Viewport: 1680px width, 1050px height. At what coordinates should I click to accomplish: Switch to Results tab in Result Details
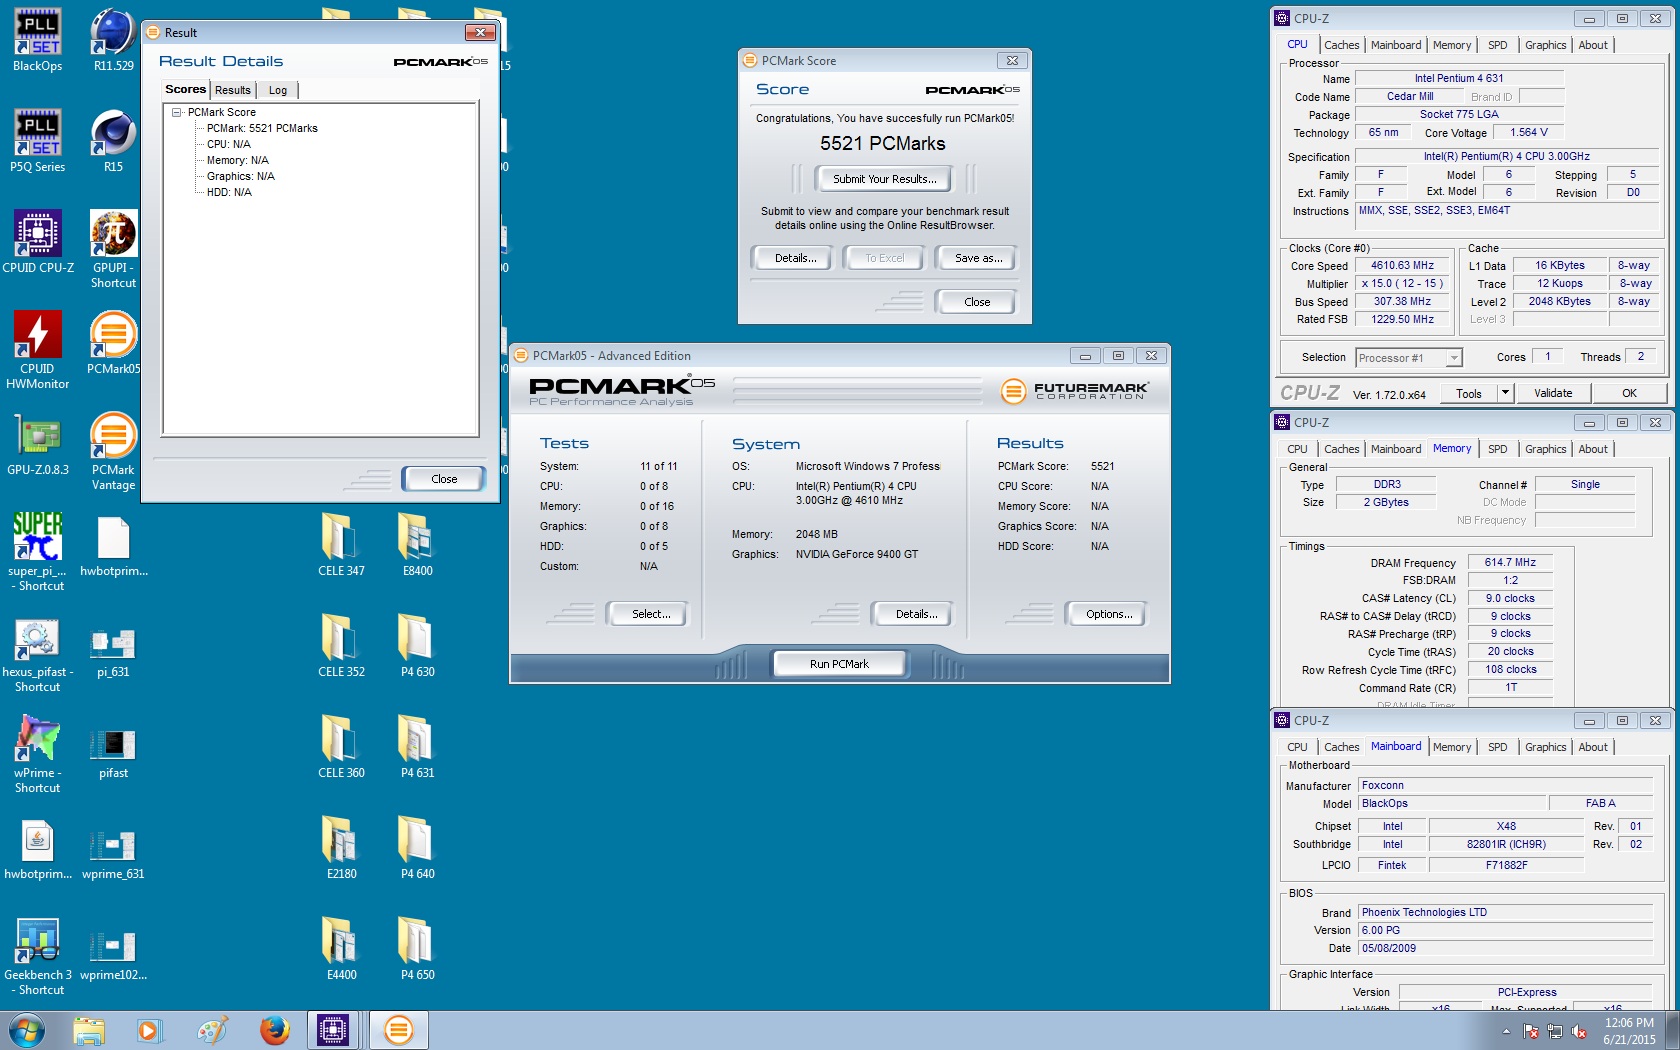233,90
